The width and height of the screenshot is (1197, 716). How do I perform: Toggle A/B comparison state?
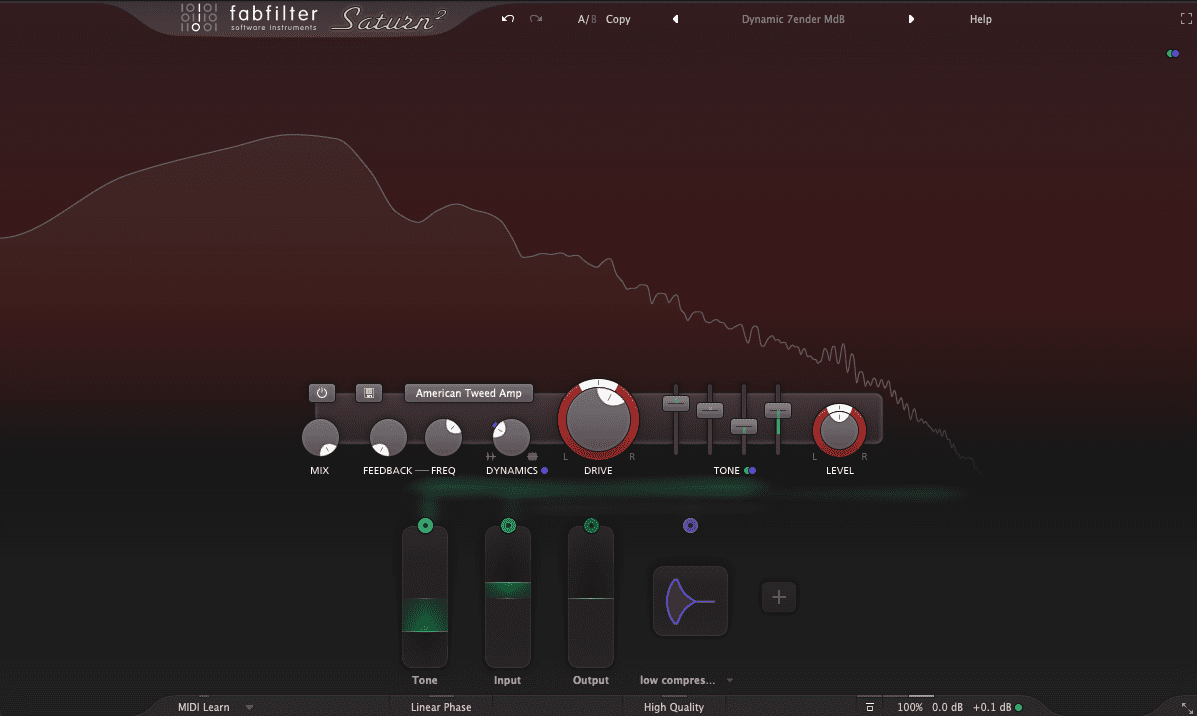[586, 19]
